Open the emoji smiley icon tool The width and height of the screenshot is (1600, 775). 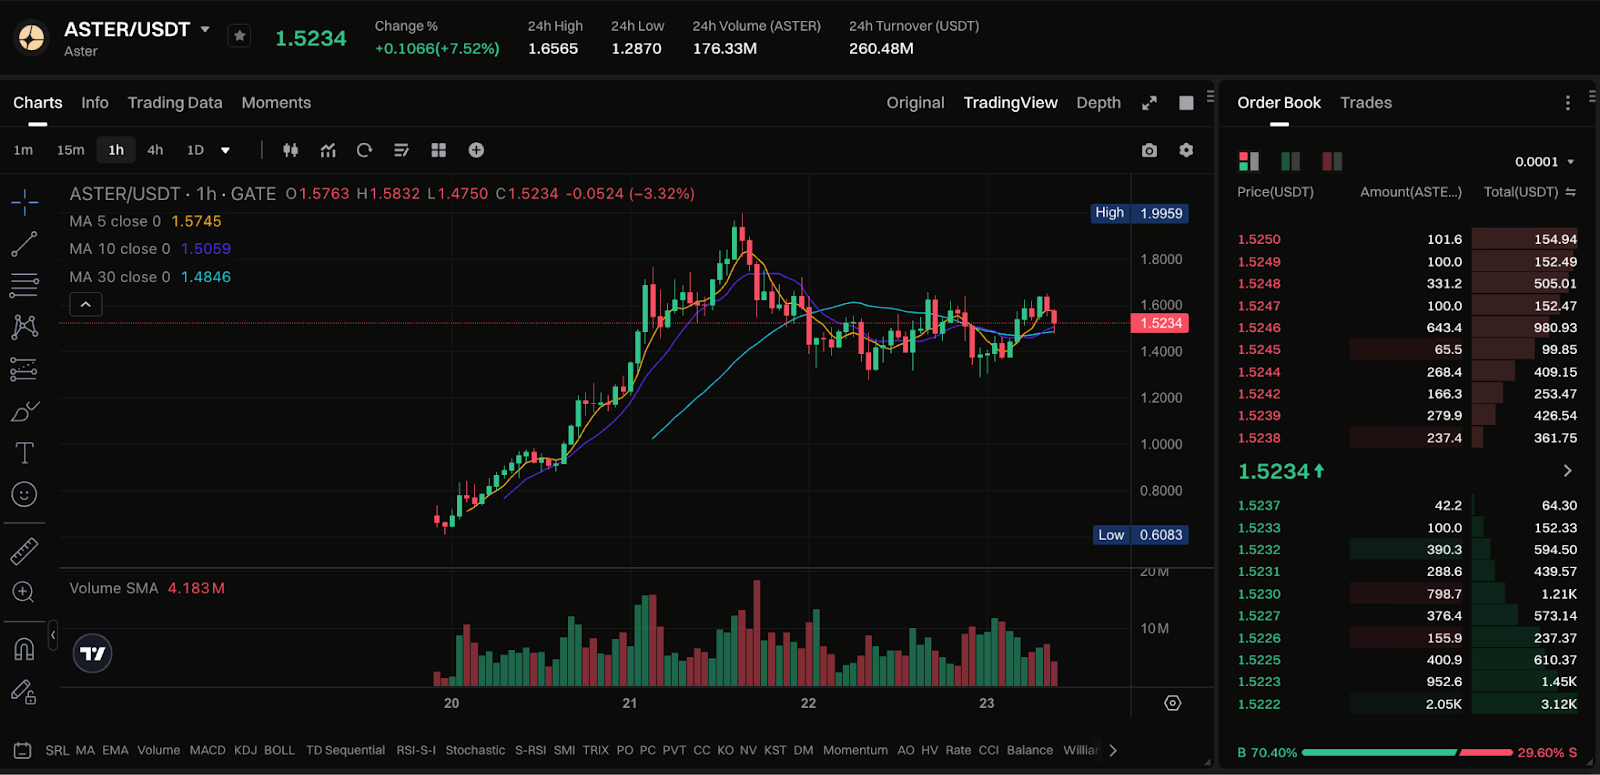24,494
